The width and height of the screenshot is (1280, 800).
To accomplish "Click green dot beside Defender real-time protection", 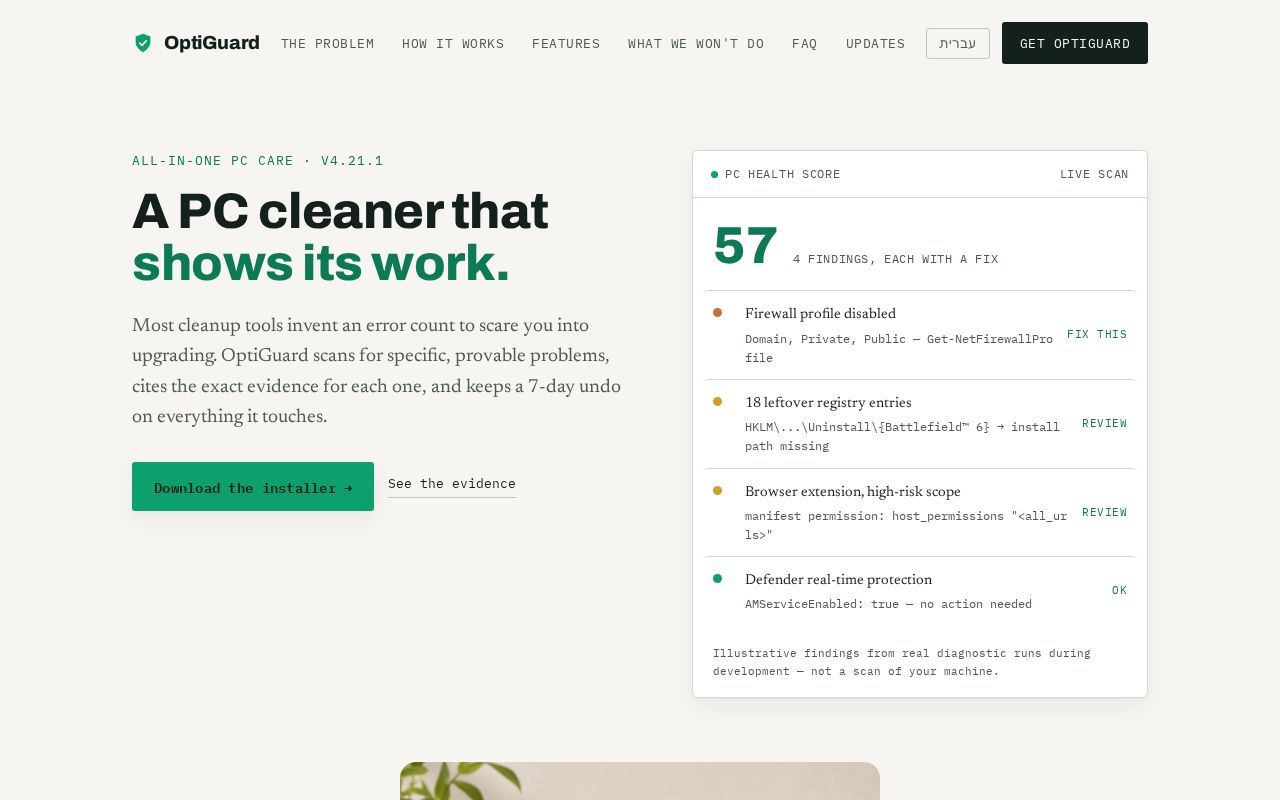I will click(x=717, y=578).
